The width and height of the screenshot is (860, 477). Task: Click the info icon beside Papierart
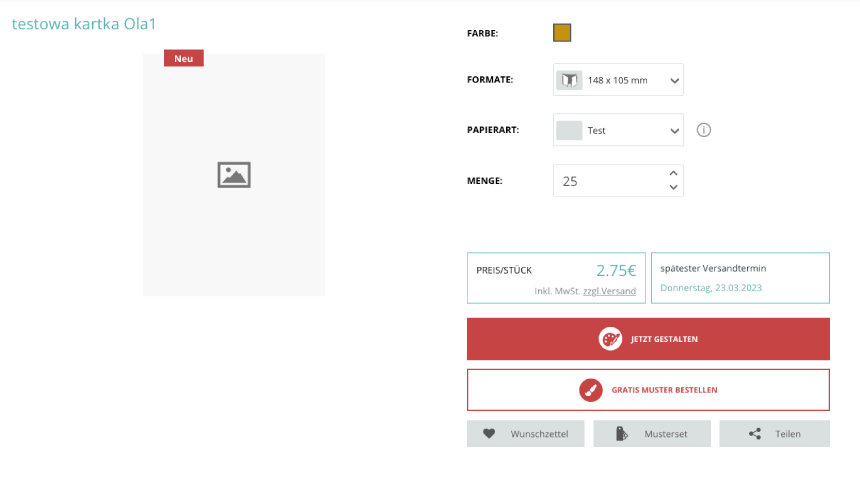coord(703,130)
